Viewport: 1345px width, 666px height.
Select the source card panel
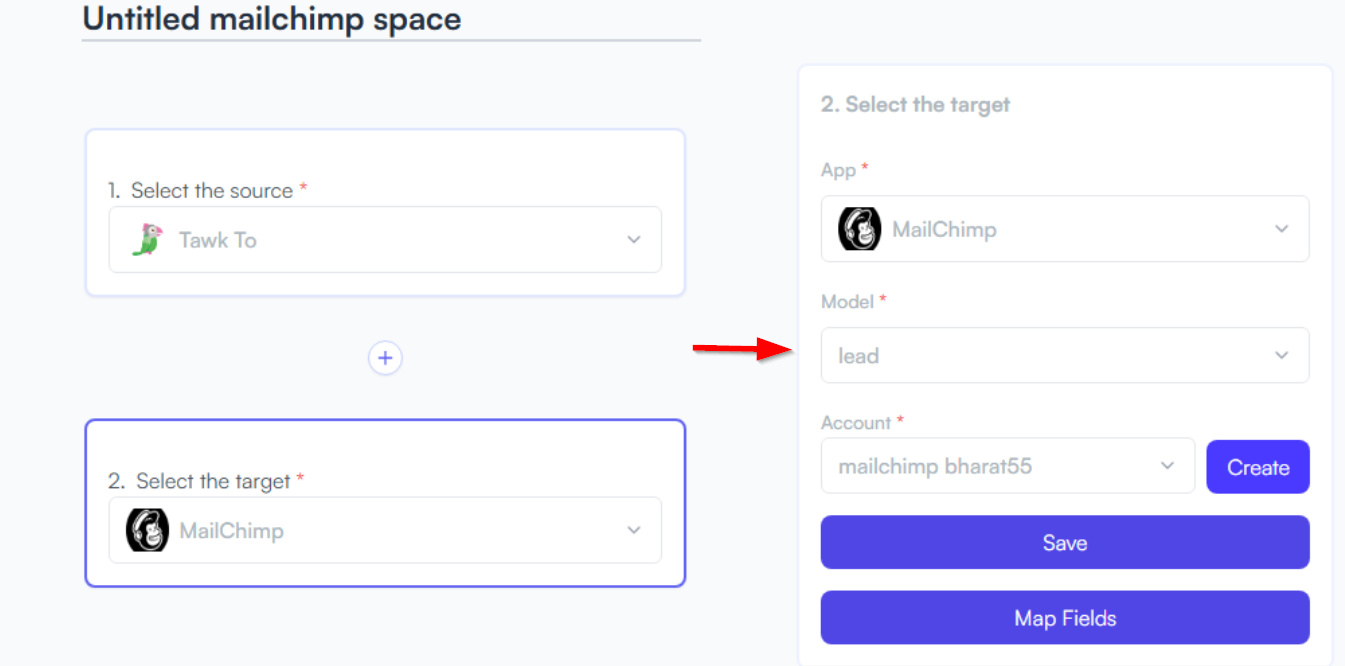point(385,212)
